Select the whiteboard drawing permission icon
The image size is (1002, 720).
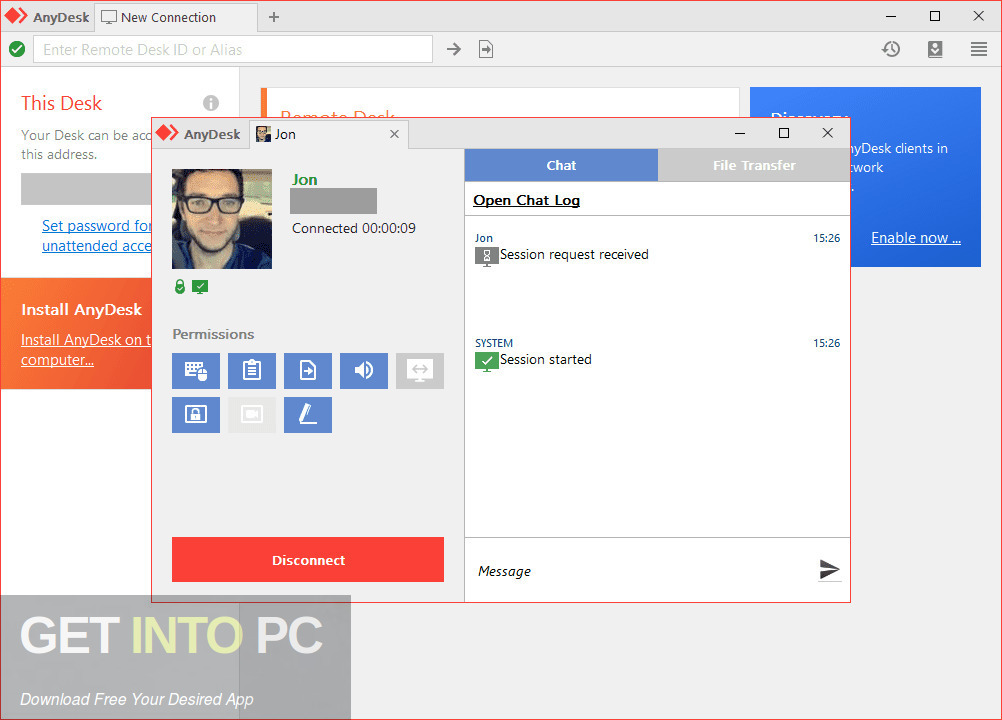(308, 415)
